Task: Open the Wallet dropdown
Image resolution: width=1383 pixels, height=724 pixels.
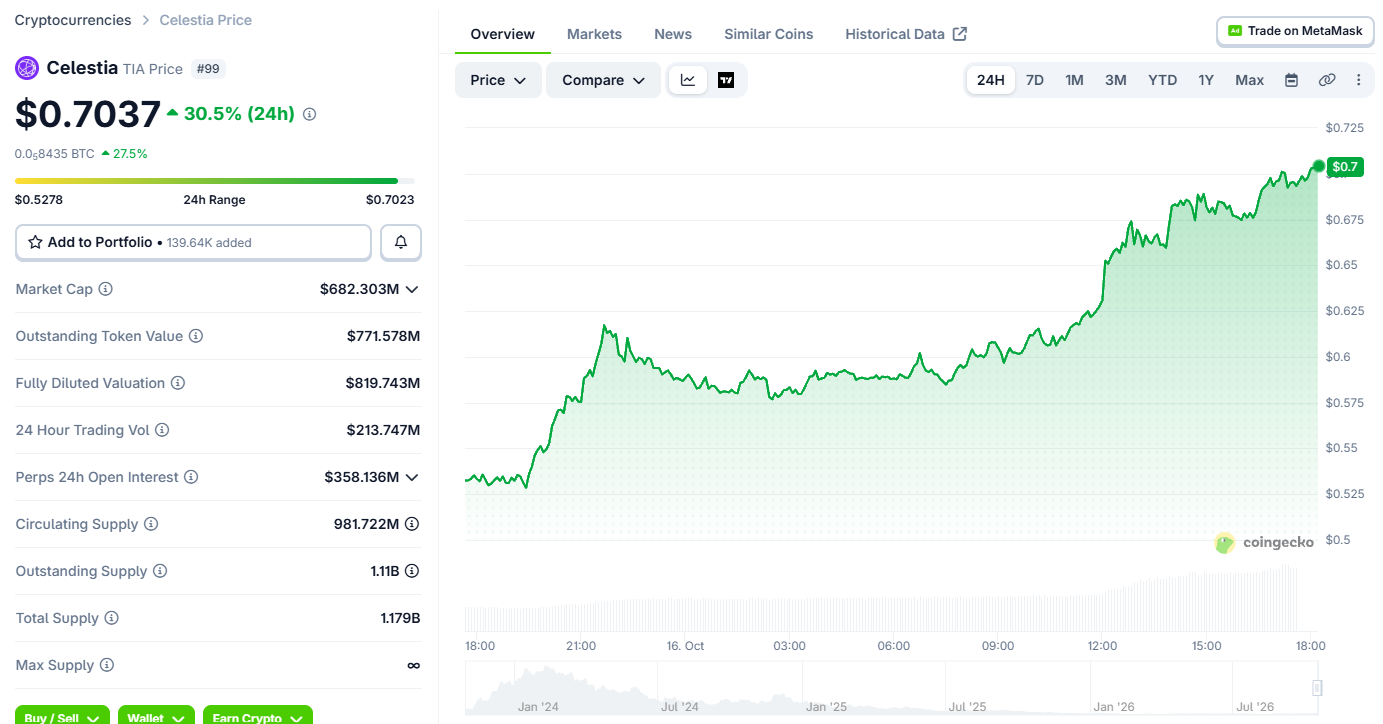Action: coord(156,715)
